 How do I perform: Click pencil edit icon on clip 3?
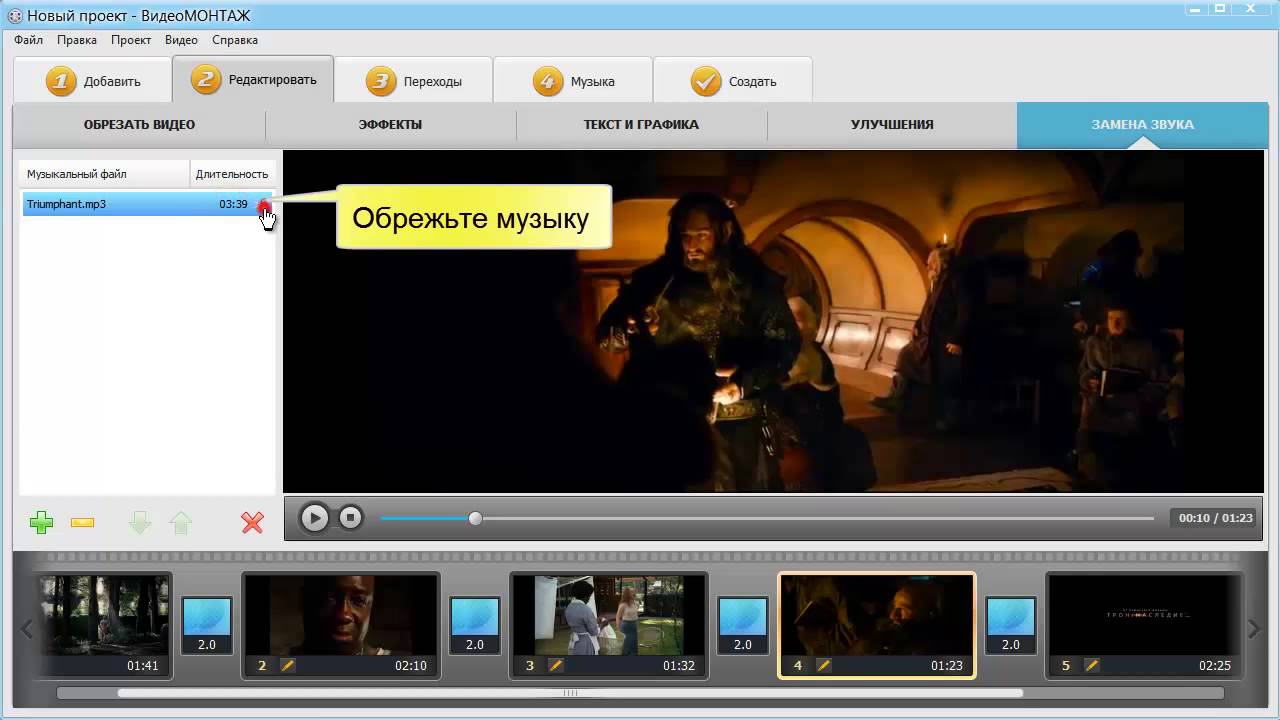556,665
